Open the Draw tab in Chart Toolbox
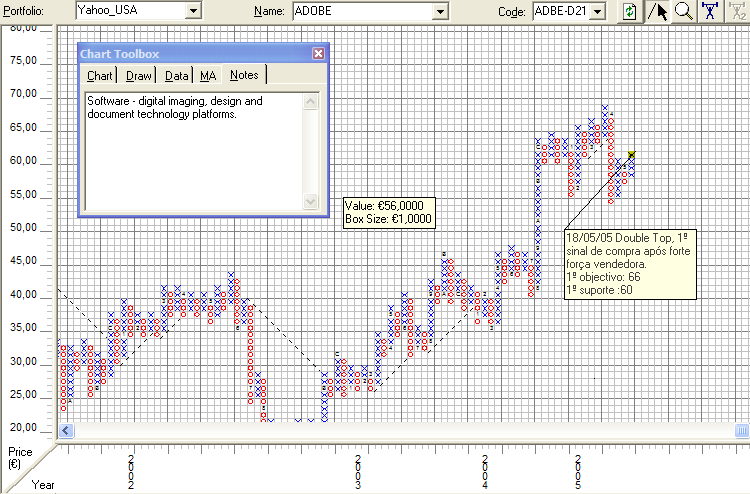 (x=139, y=76)
